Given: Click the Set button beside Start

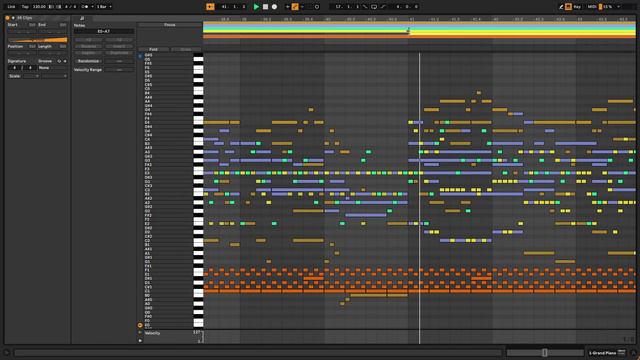Looking at the screenshot, I should (32, 25).
